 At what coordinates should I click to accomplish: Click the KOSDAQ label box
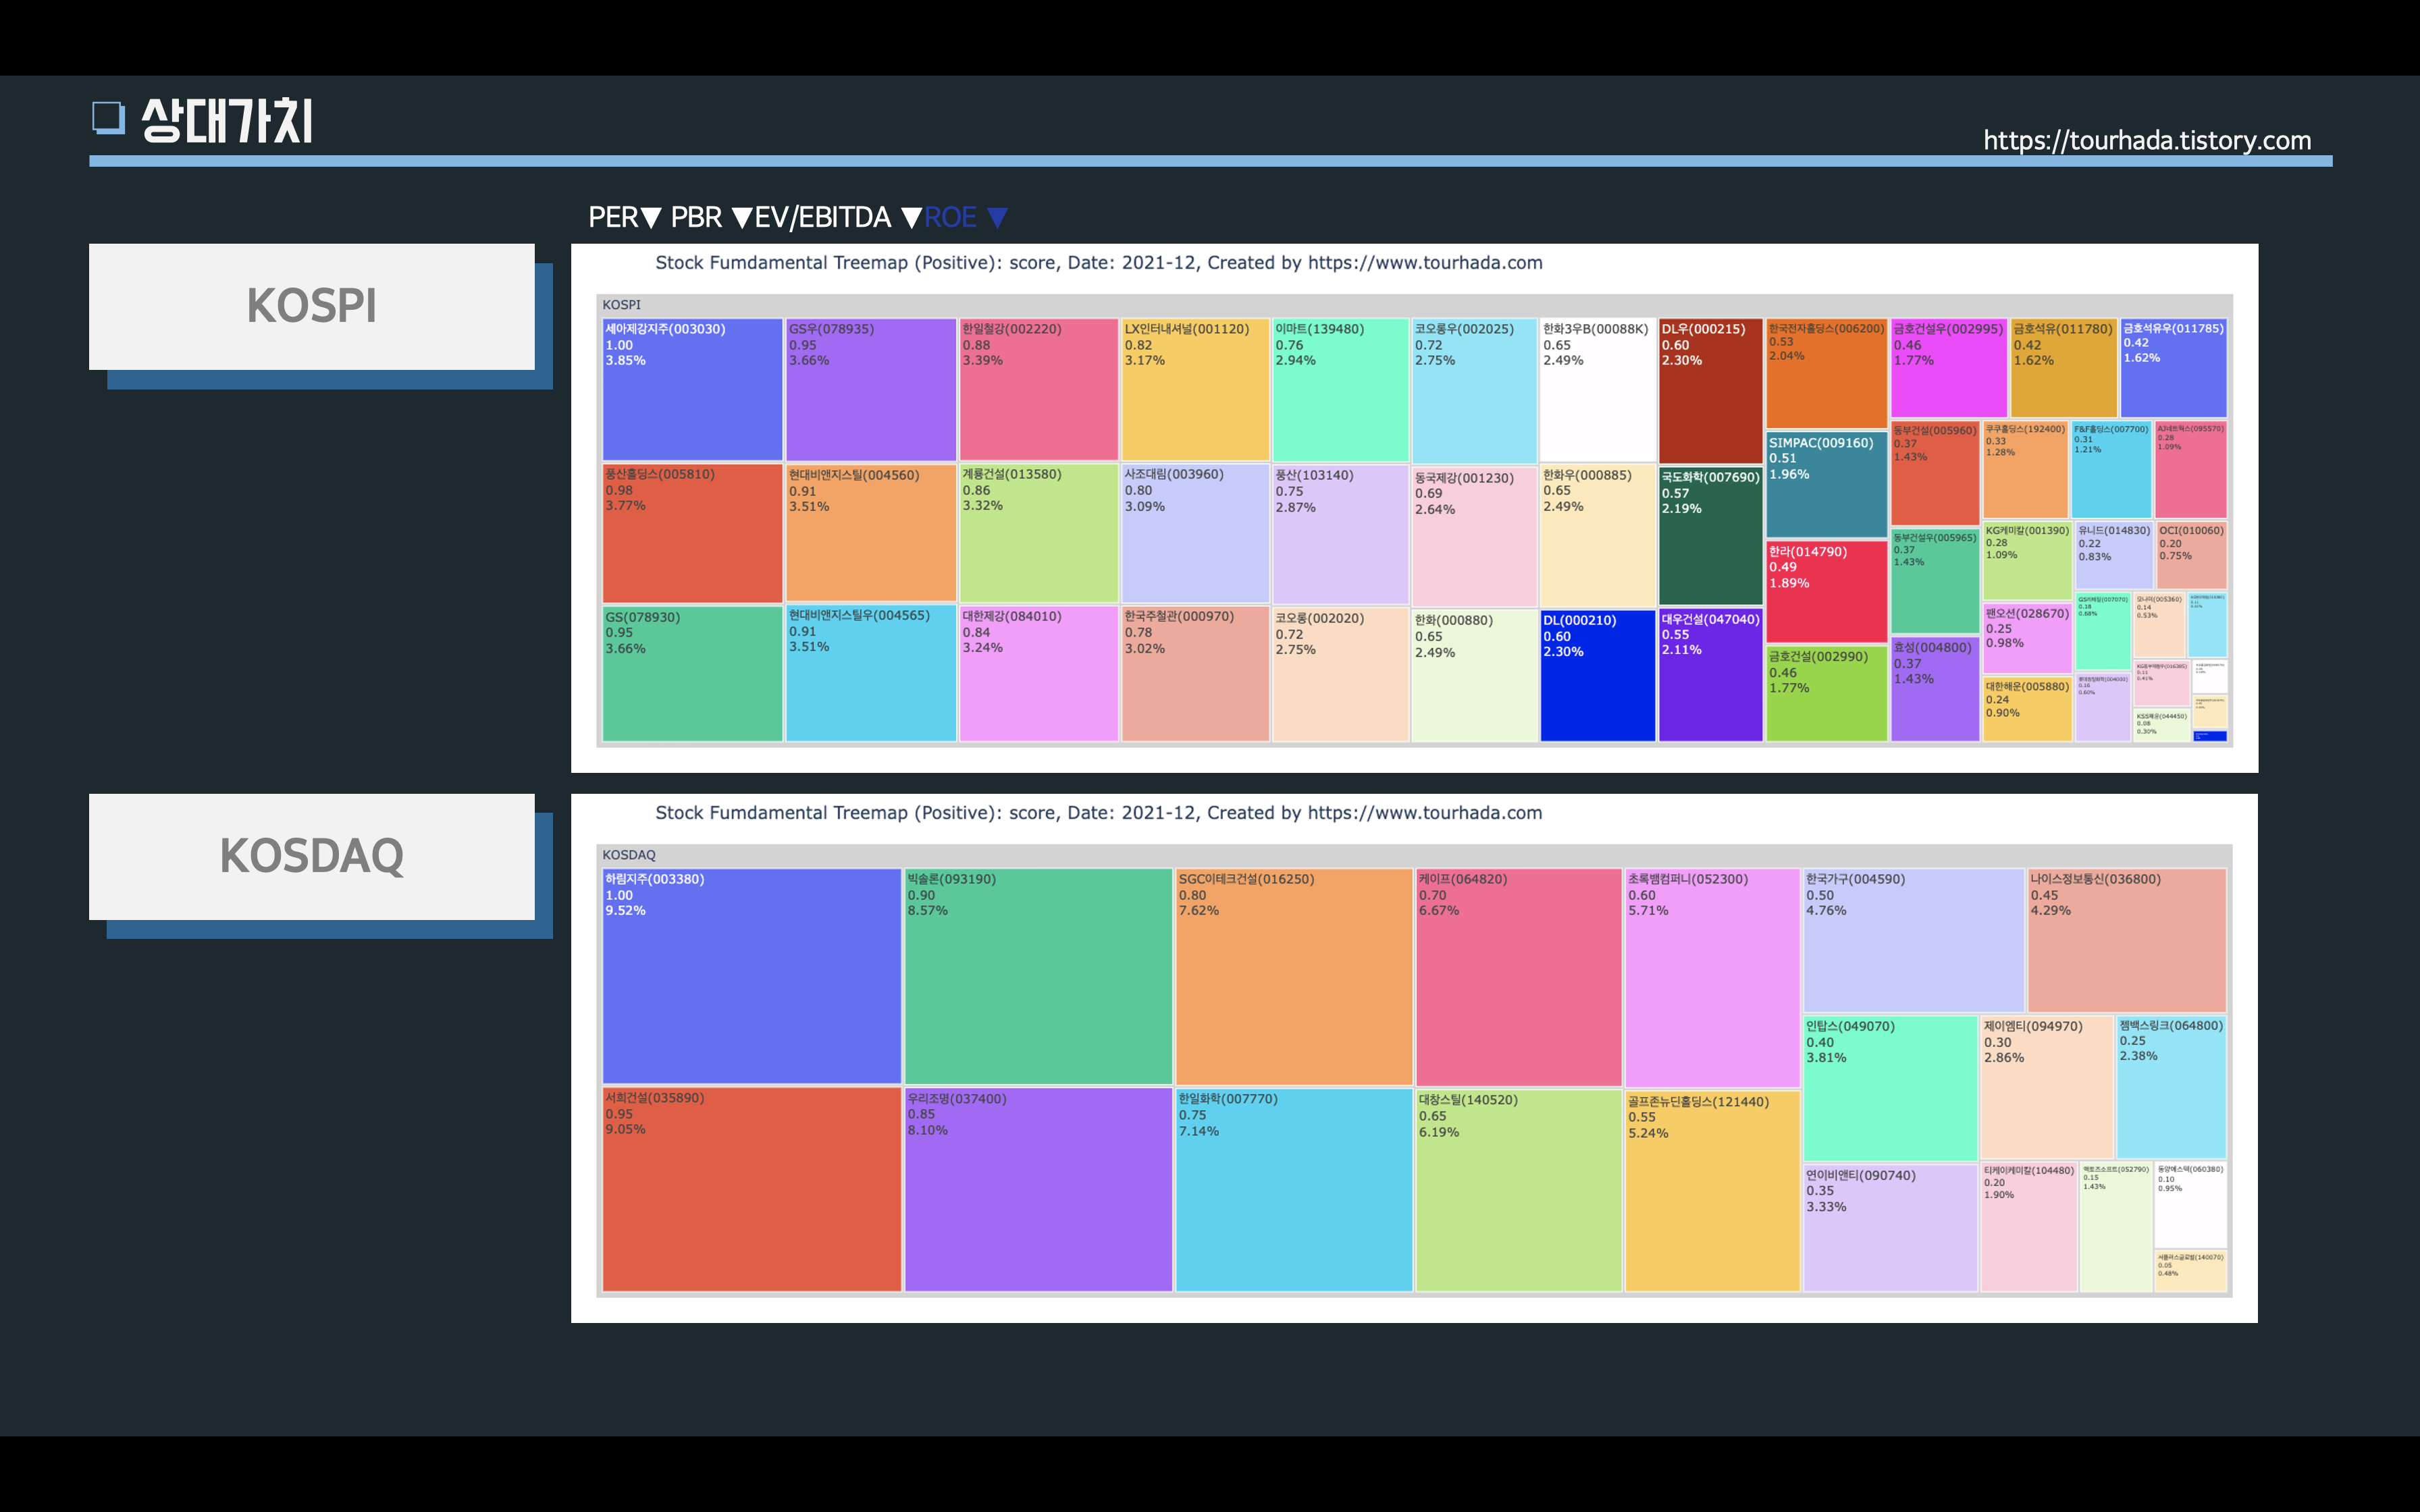tap(311, 856)
